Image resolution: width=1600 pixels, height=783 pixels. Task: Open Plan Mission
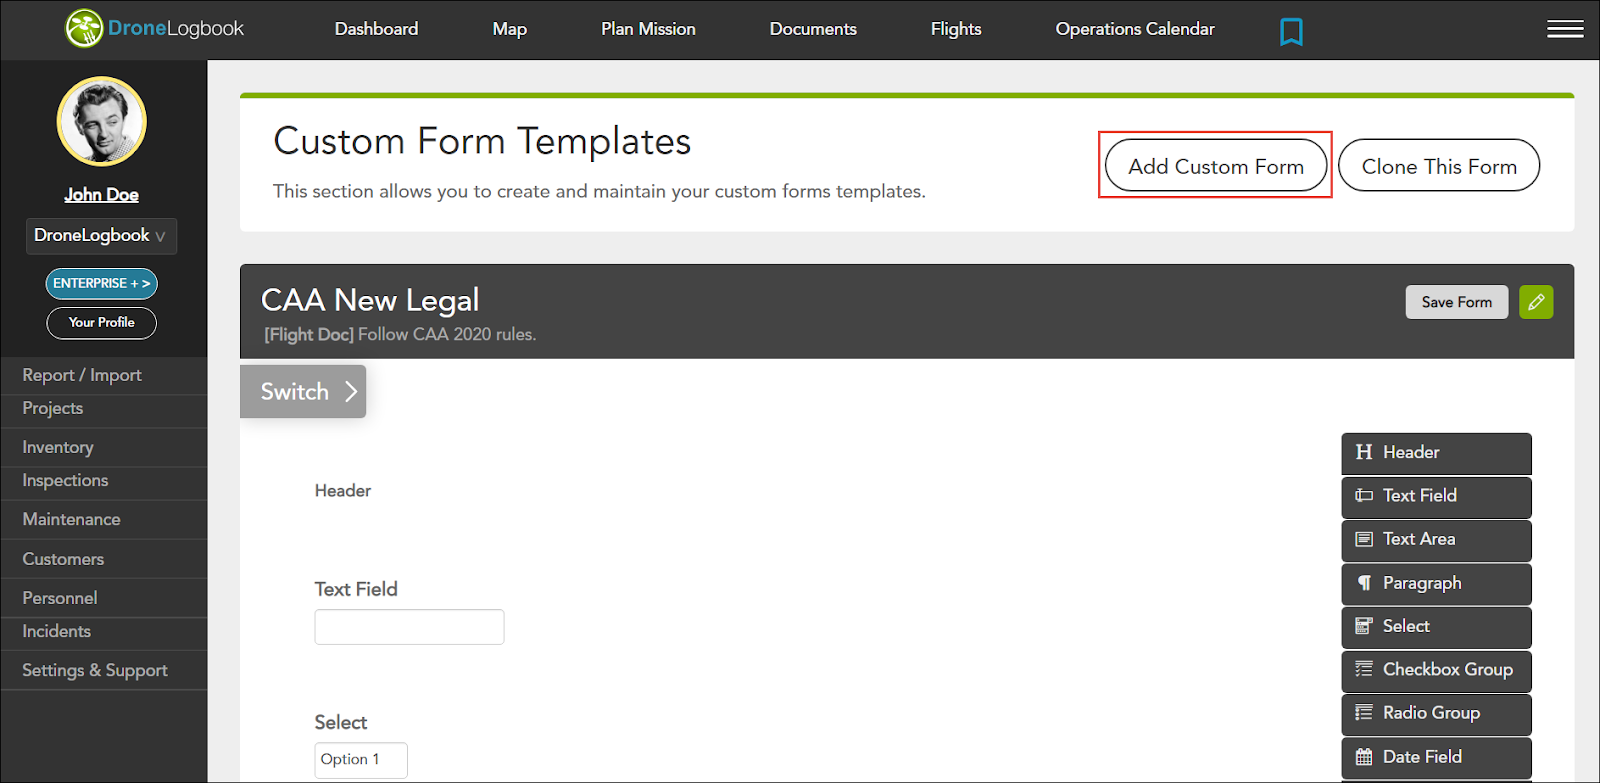click(648, 29)
